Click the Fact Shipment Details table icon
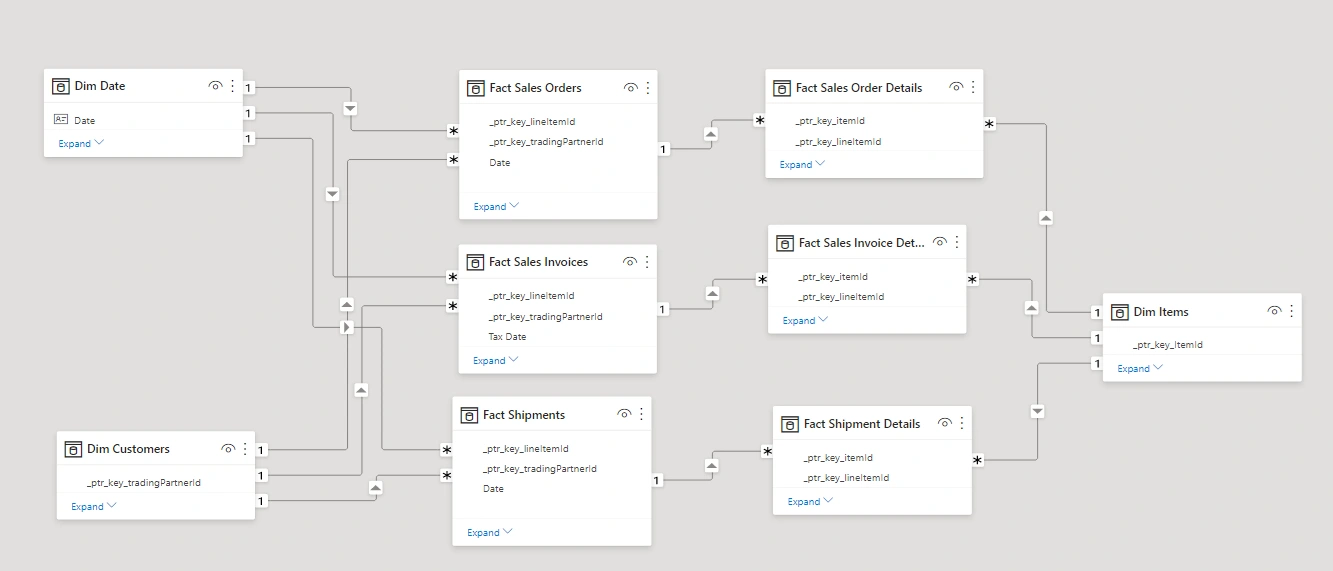 (x=790, y=424)
